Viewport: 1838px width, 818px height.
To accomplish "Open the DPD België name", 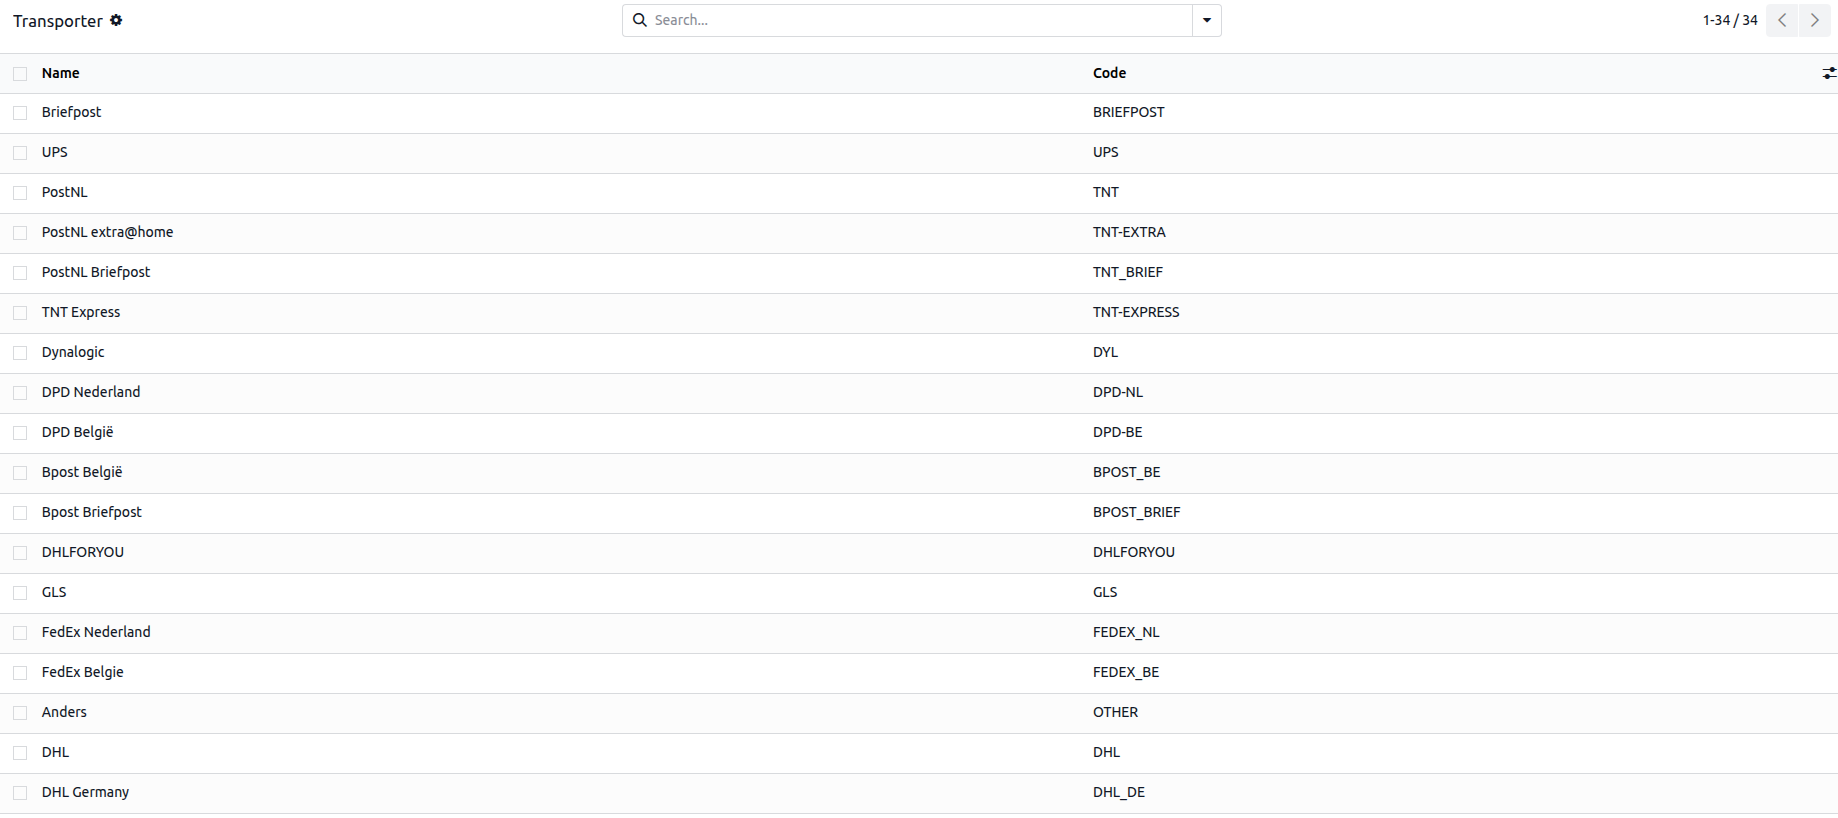I will tap(78, 432).
